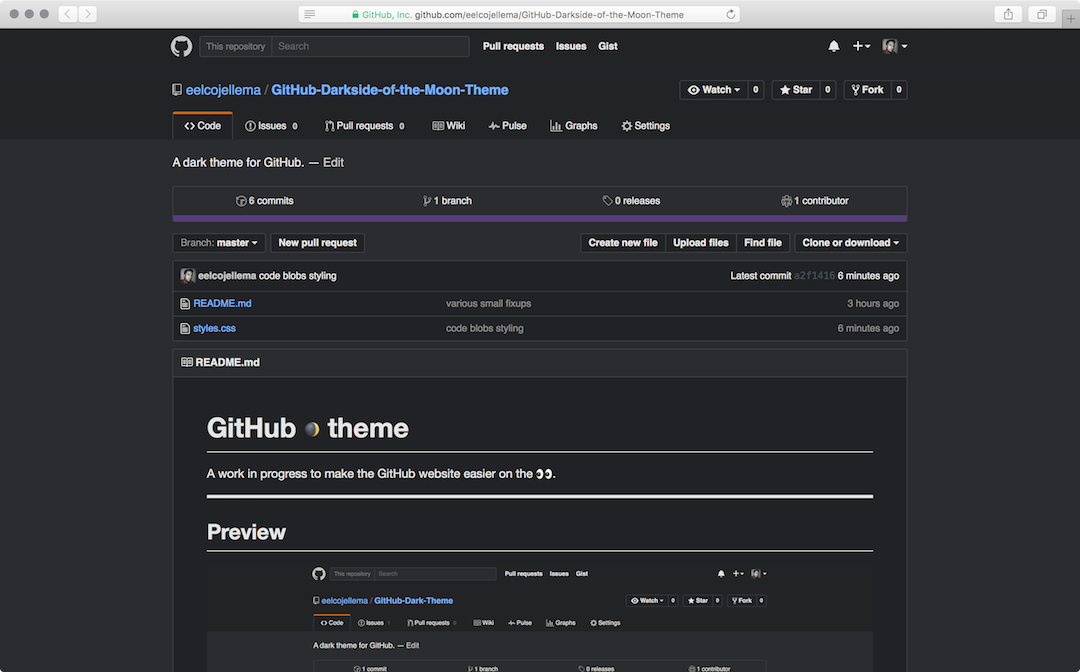This screenshot has height=672, width=1080.
Task: Click Pull requests in top navigation
Action: pyautogui.click(x=513, y=46)
